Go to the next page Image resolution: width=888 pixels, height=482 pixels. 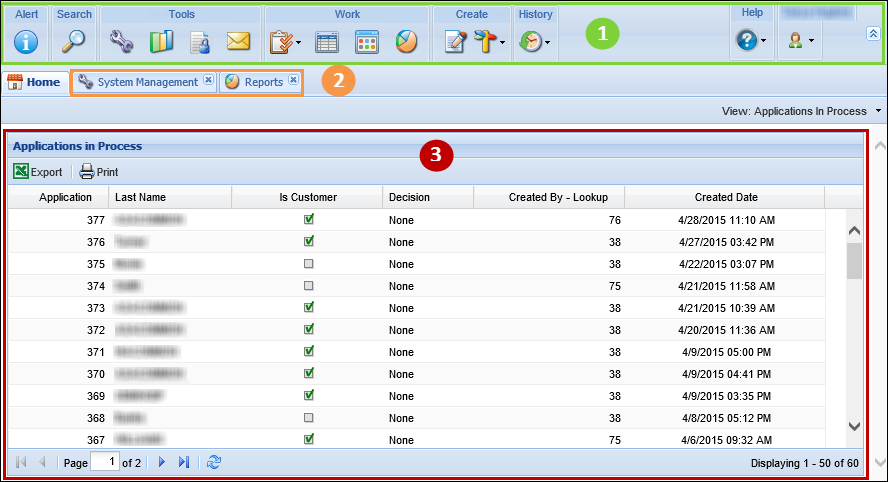[162, 462]
